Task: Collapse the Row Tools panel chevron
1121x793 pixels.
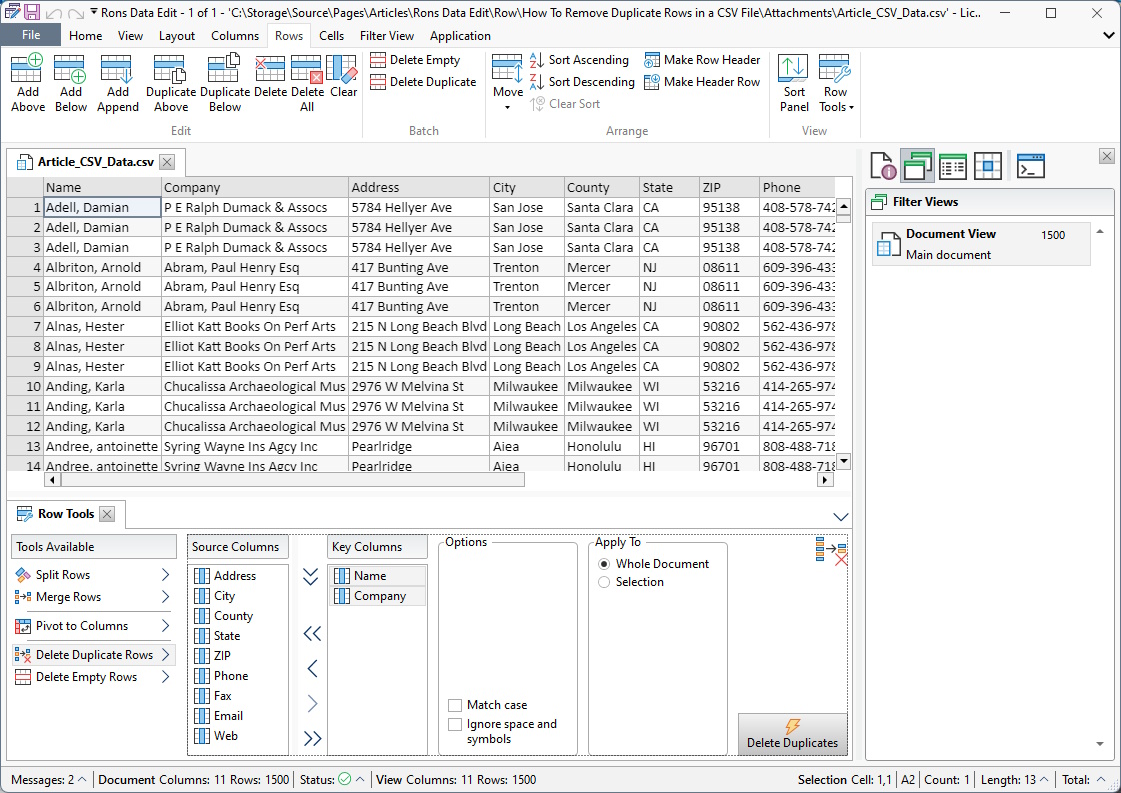Action: click(841, 516)
